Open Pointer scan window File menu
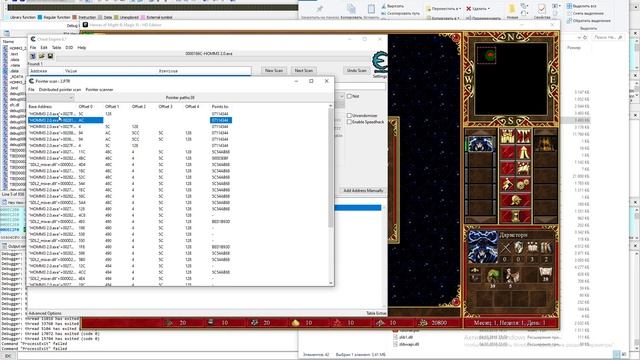640x360 pixels. coord(31,90)
